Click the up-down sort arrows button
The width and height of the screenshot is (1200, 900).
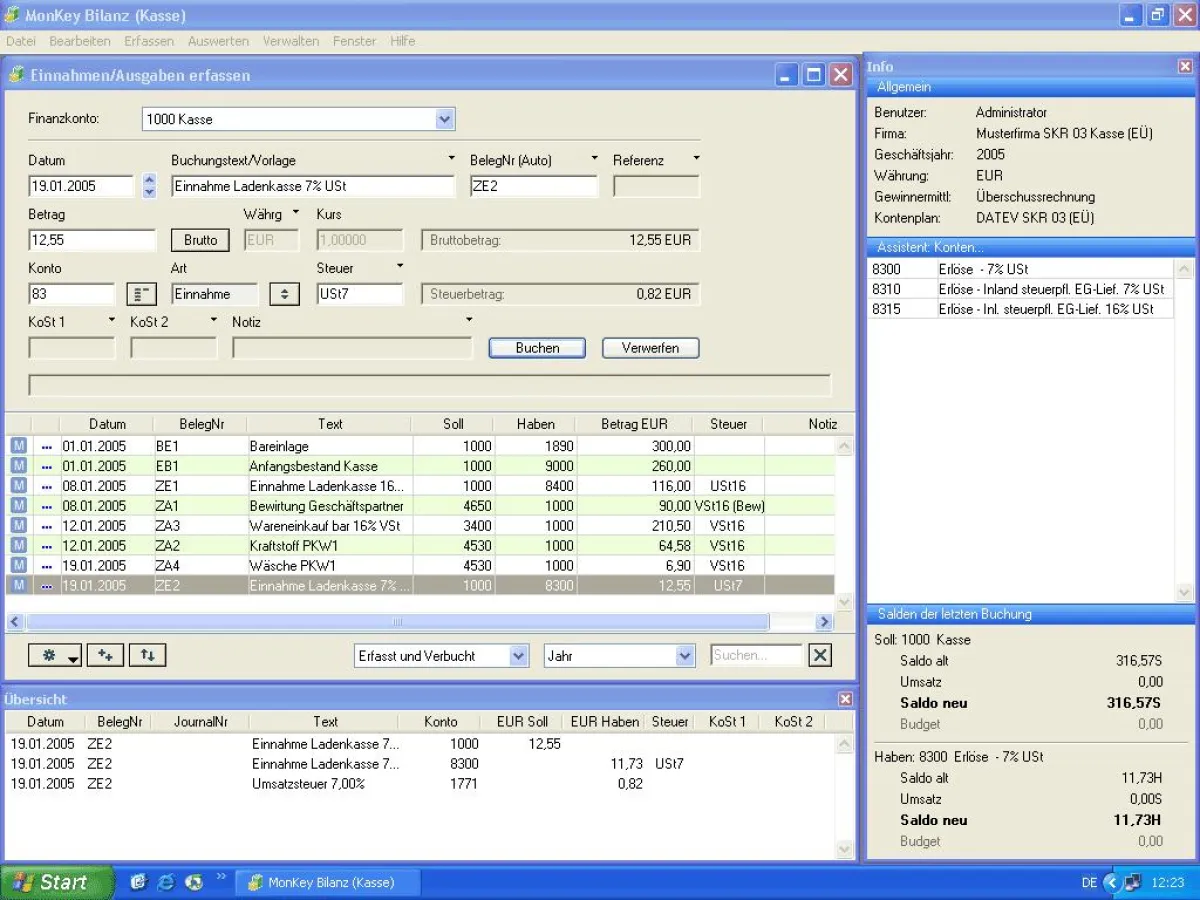[147, 655]
